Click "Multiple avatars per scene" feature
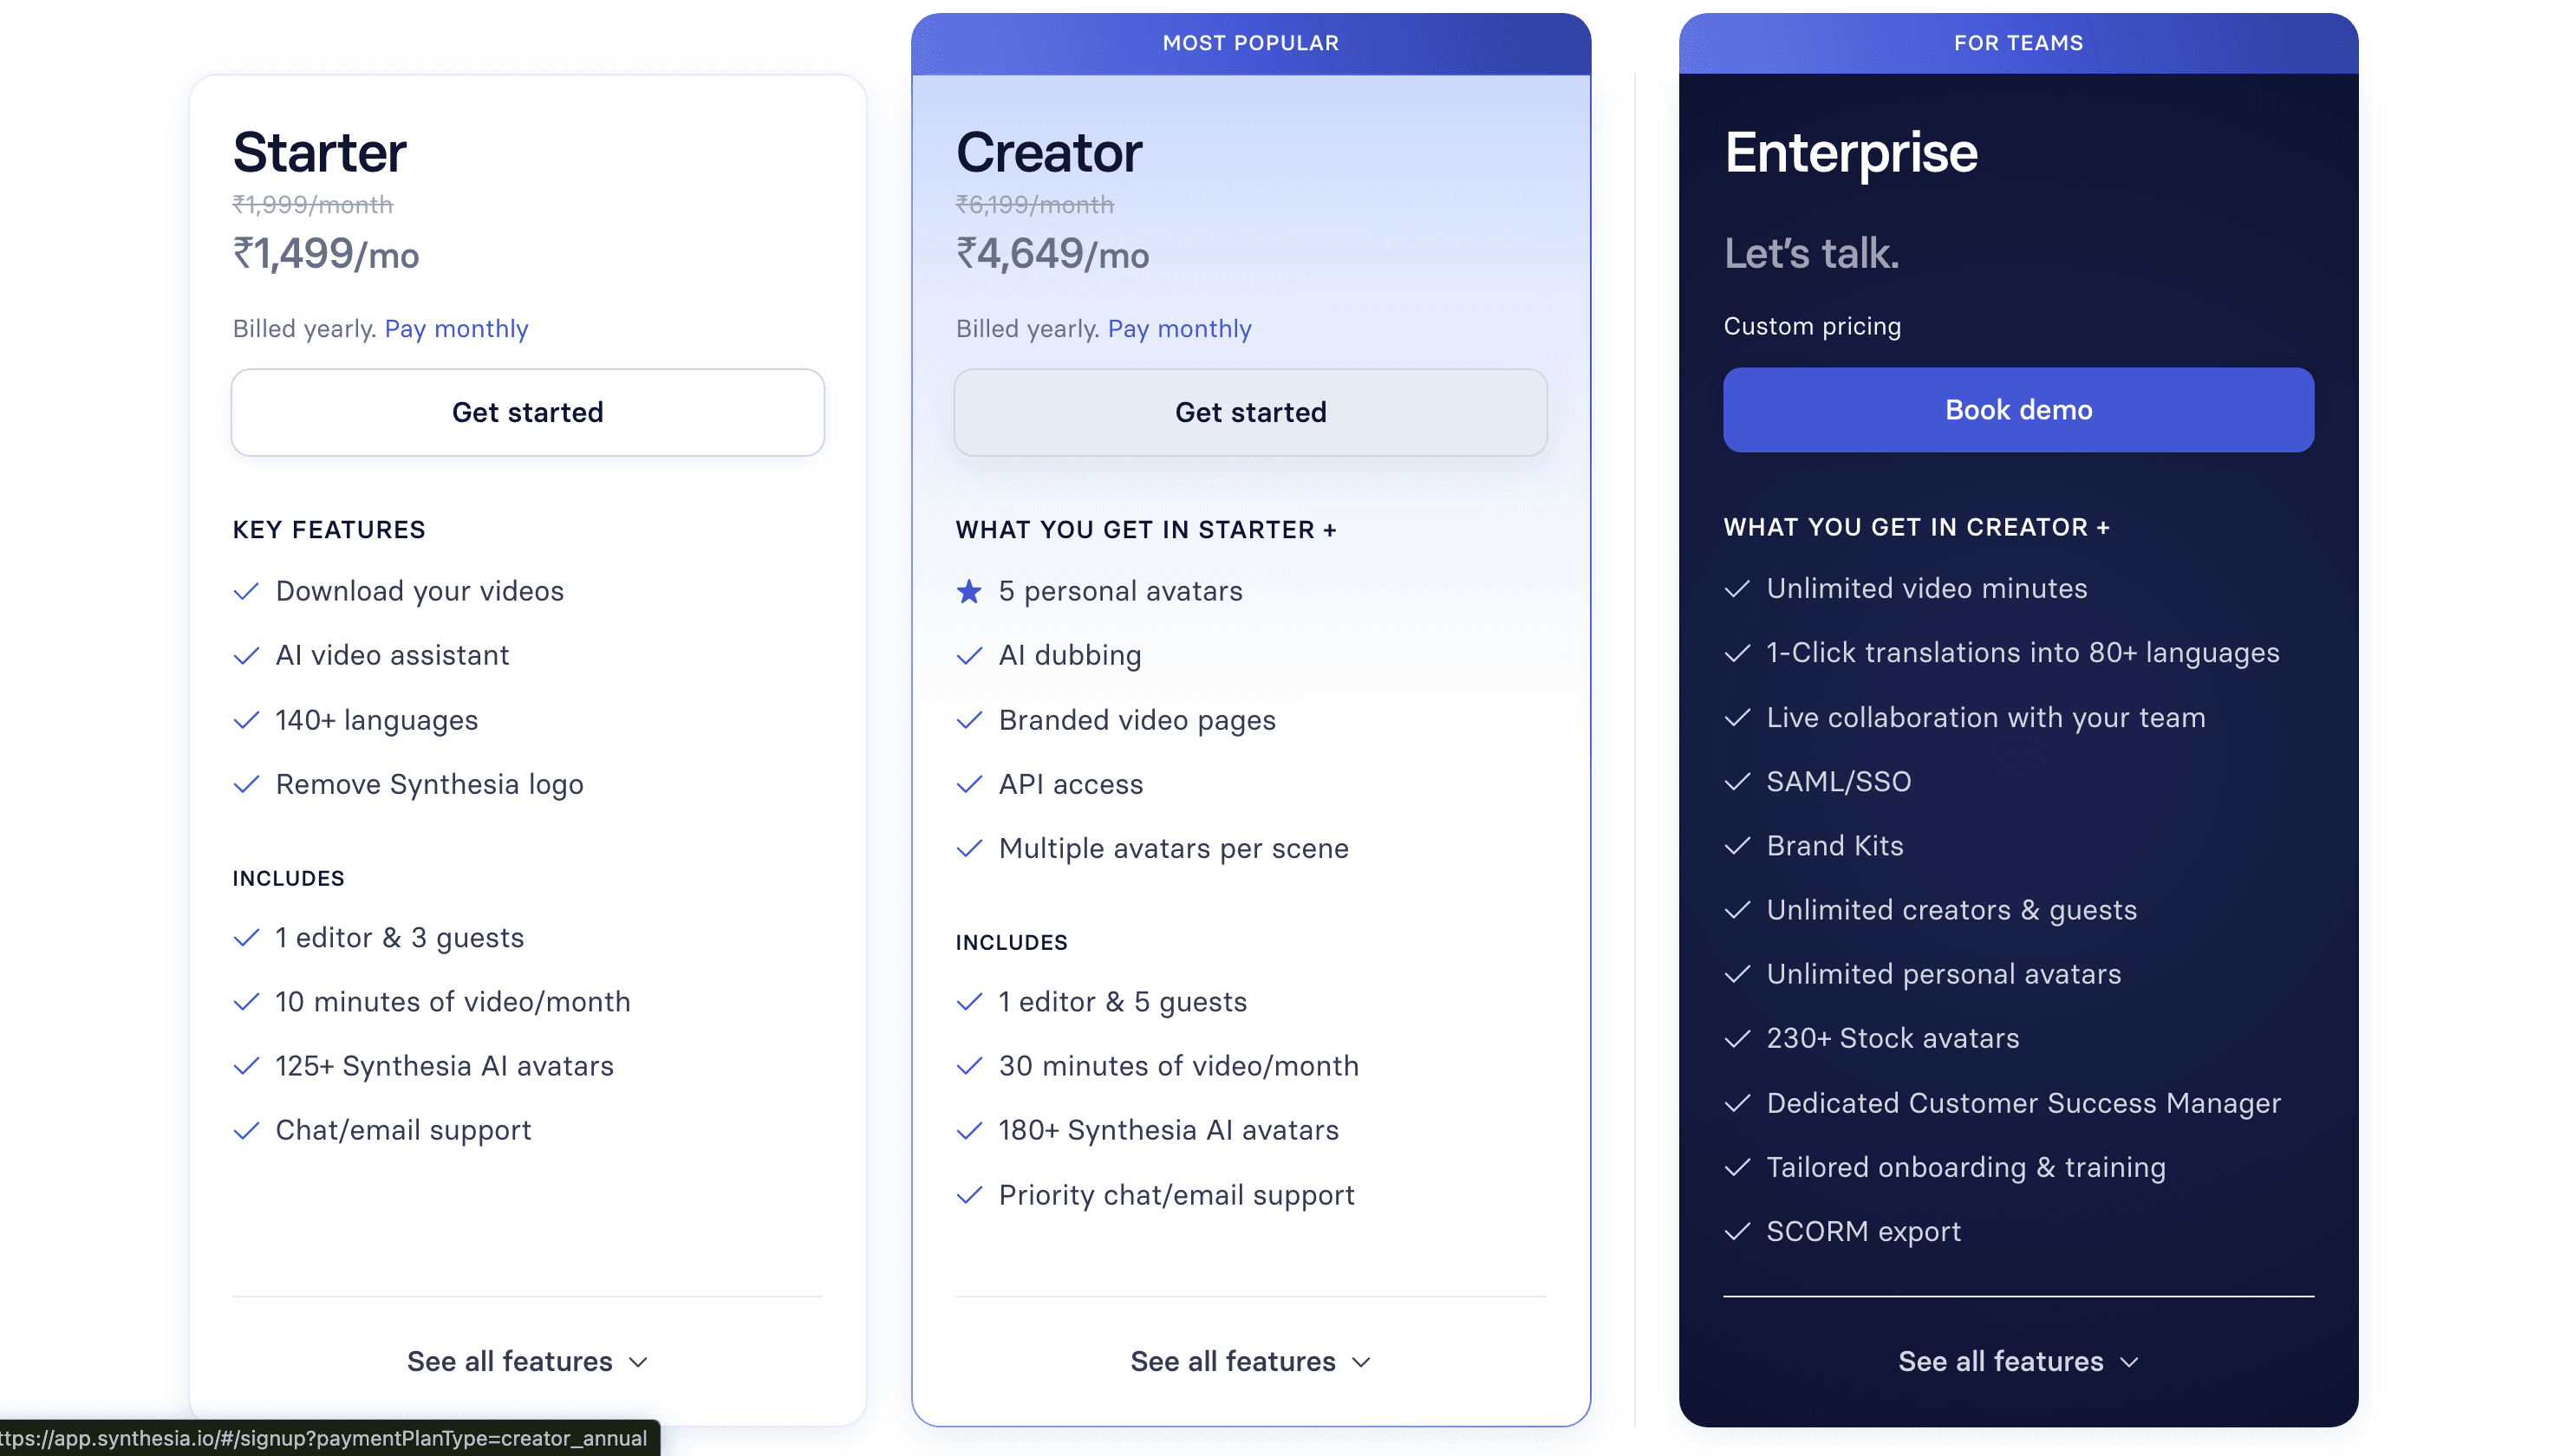 pyautogui.click(x=1174, y=849)
